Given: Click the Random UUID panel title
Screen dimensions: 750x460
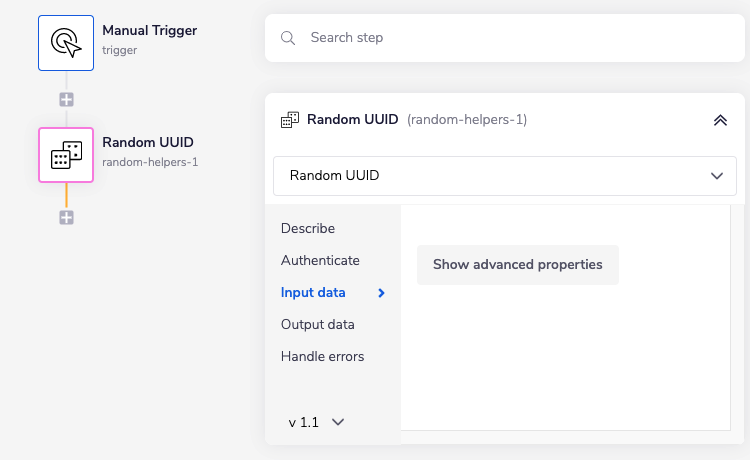Looking at the screenshot, I should 352,120.
